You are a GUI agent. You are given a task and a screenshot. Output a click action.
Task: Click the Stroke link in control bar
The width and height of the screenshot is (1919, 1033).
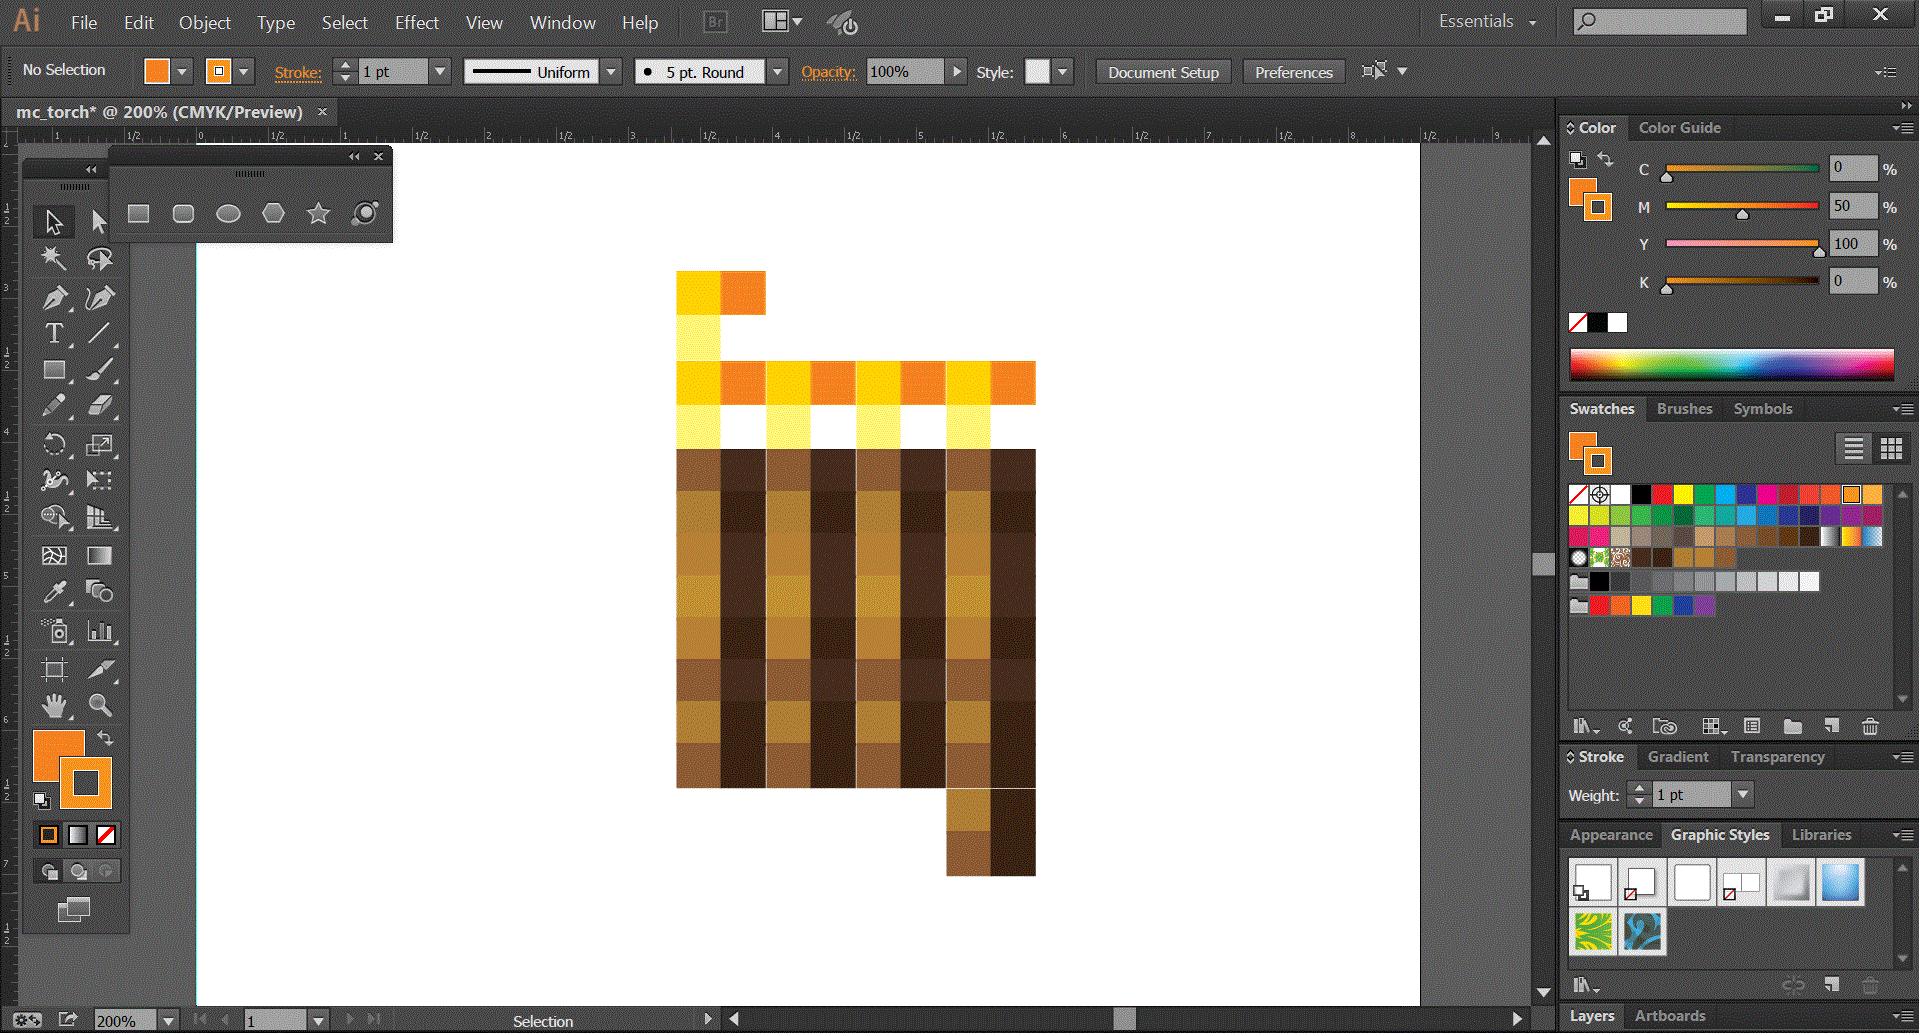tap(298, 72)
